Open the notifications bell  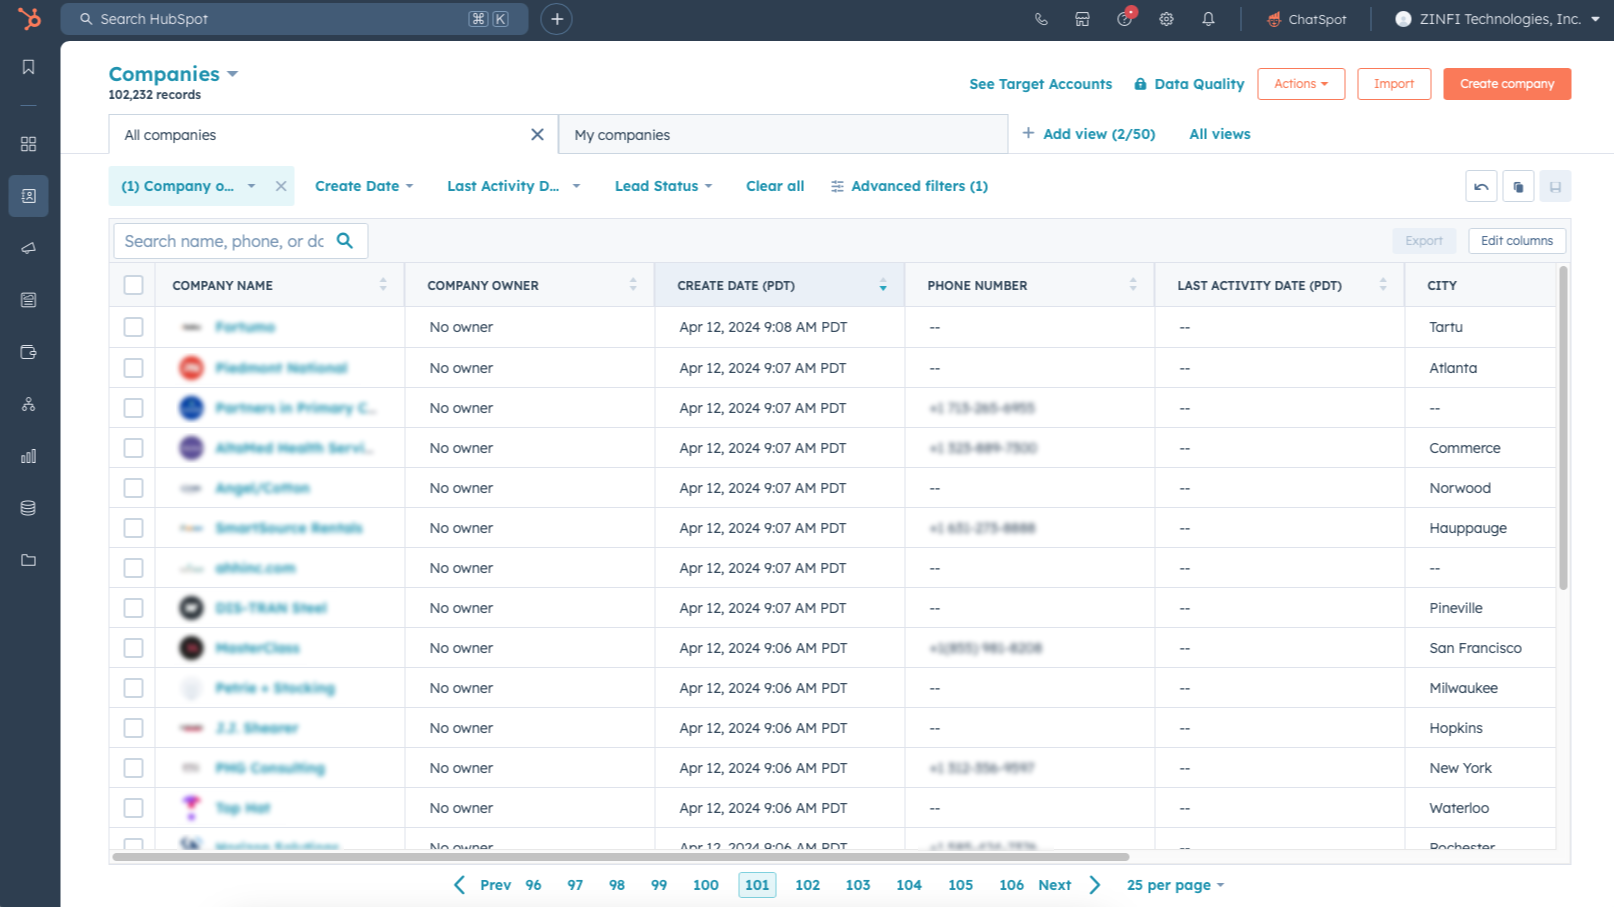coord(1208,19)
